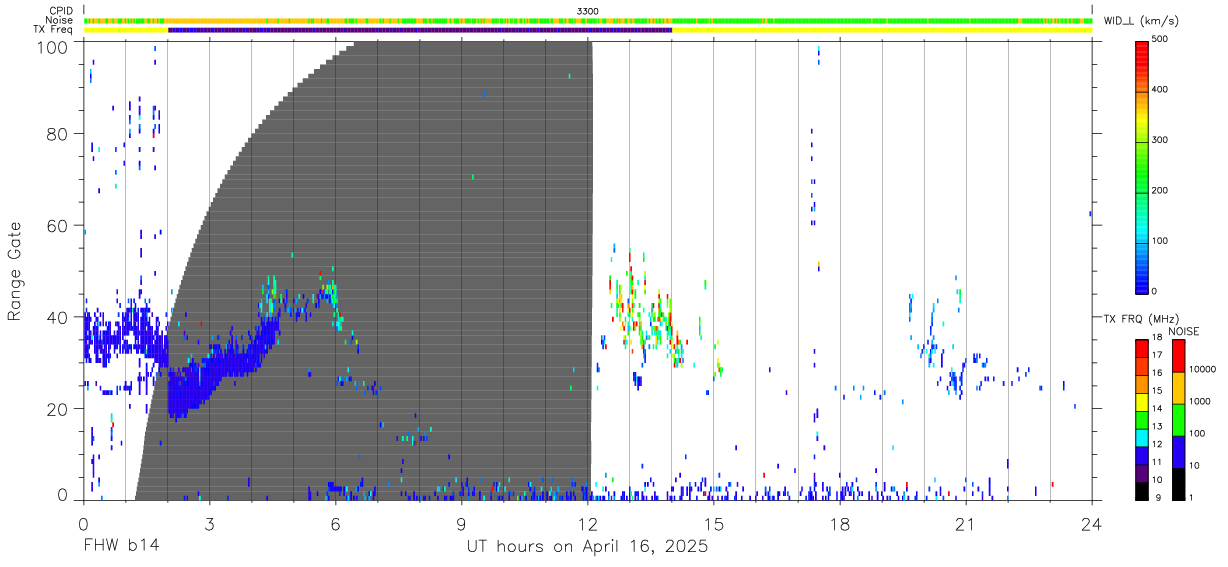
Task: Click the NOISE color scale bar
Action: click(1178, 419)
